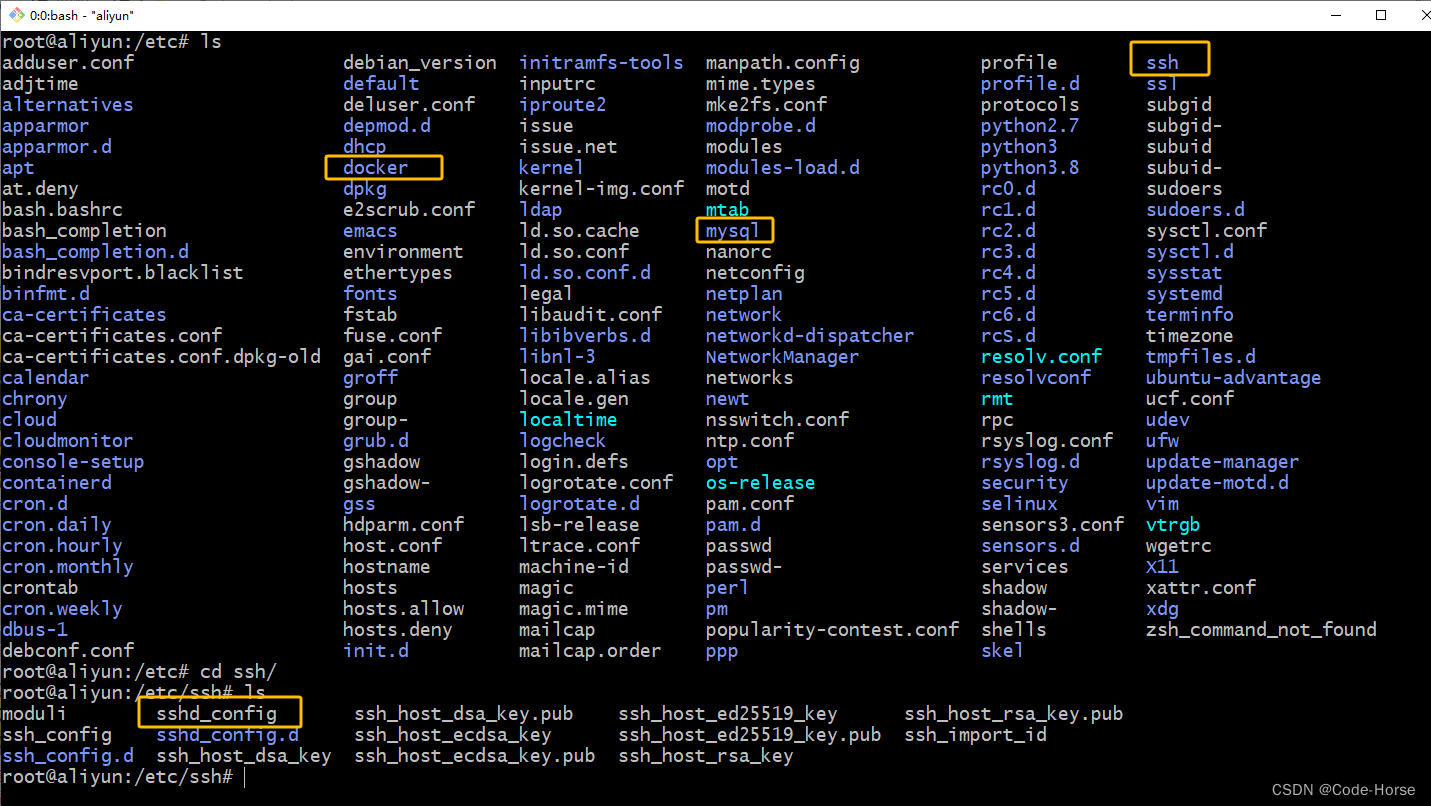
Task: Click the 'passwd' file entry
Action: point(738,545)
